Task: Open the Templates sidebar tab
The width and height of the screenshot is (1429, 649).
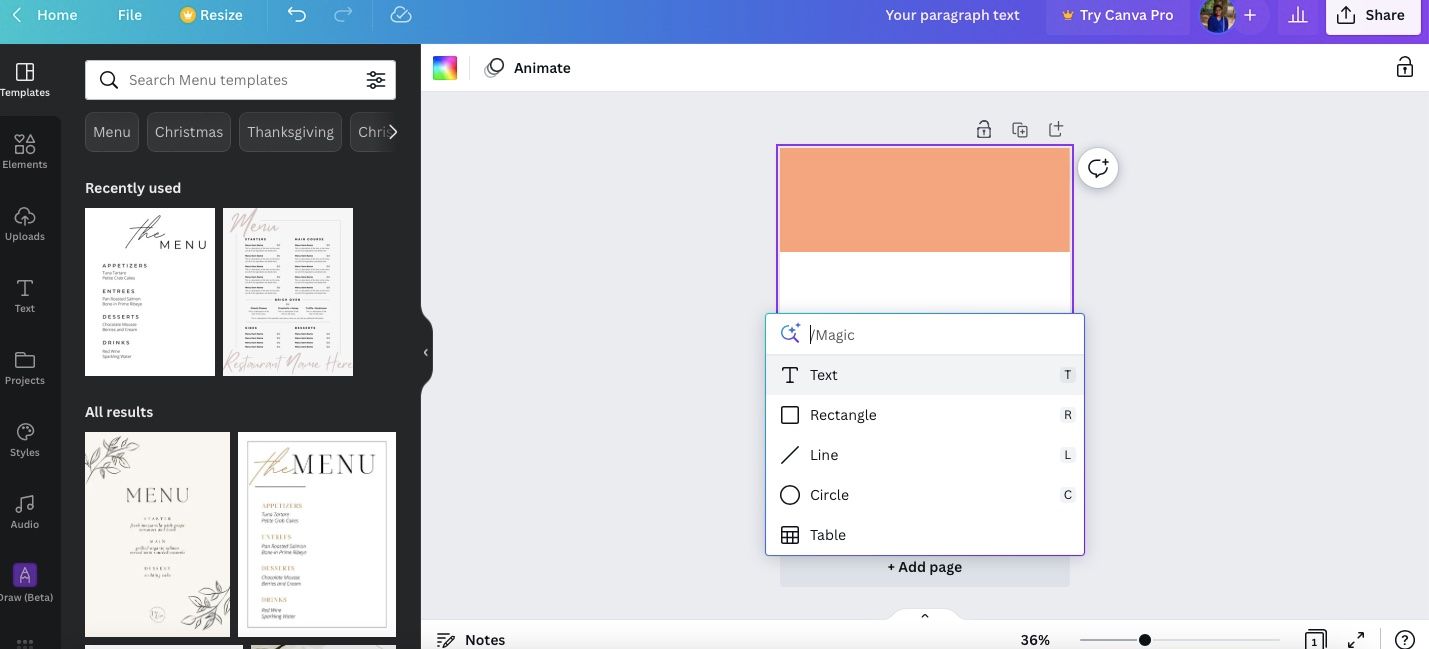Action: point(25,80)
